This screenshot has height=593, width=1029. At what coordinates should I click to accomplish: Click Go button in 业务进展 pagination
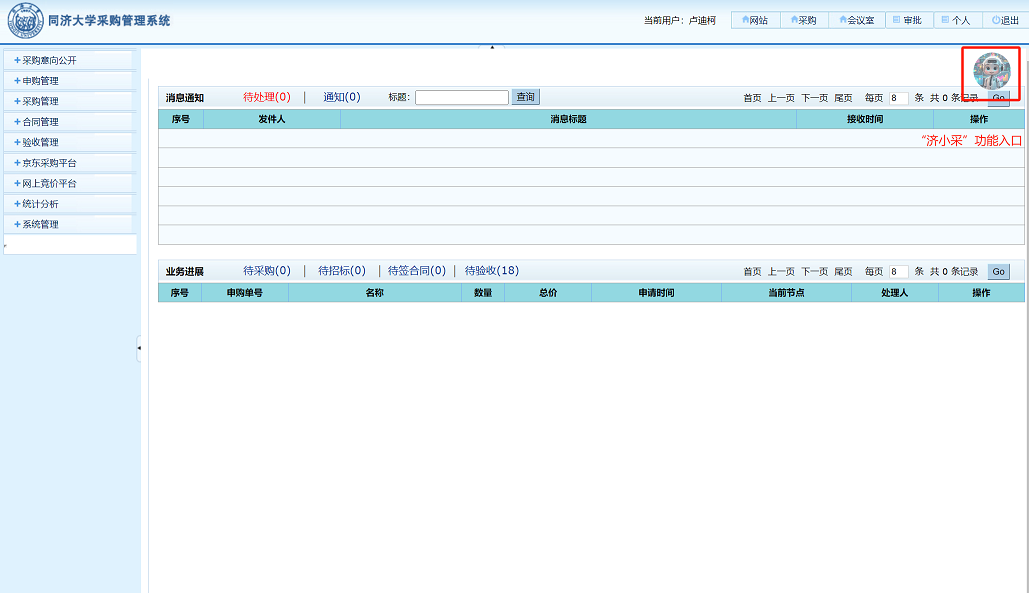(998, 272)
